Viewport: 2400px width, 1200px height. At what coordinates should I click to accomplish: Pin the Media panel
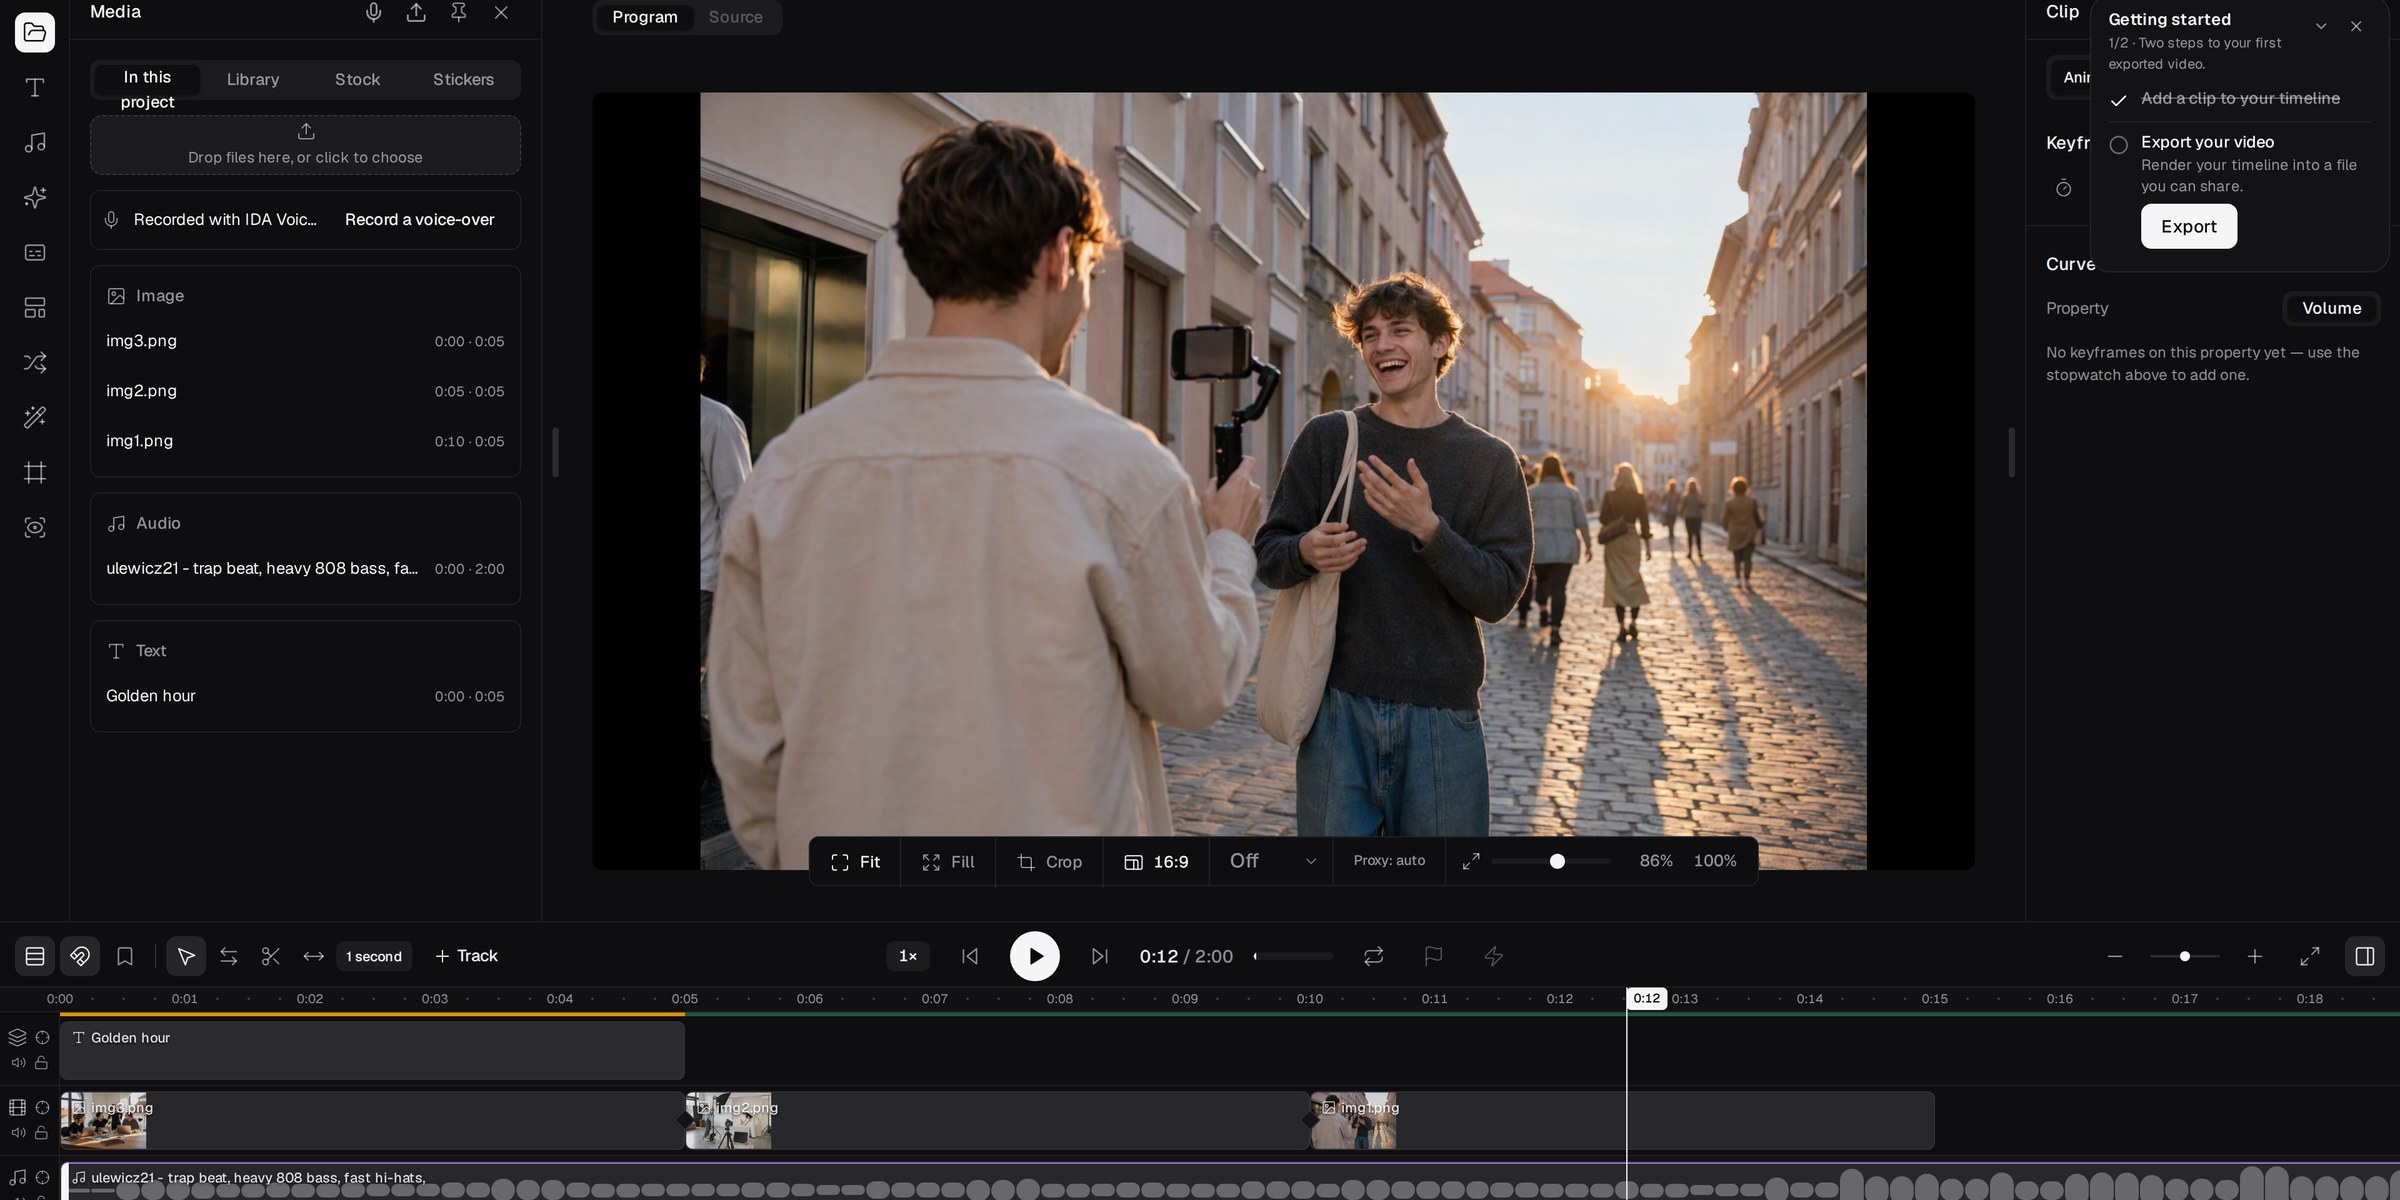pos(459,12)
